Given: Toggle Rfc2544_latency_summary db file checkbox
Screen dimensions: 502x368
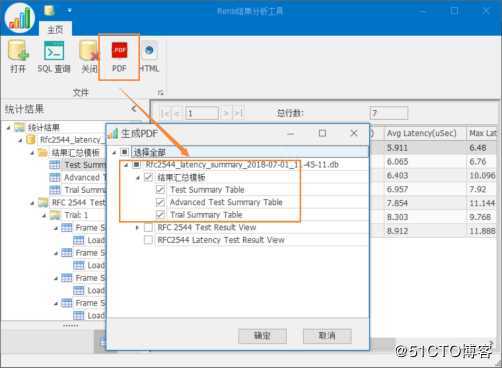Looking at the screenshot, I should pos(136,165).
